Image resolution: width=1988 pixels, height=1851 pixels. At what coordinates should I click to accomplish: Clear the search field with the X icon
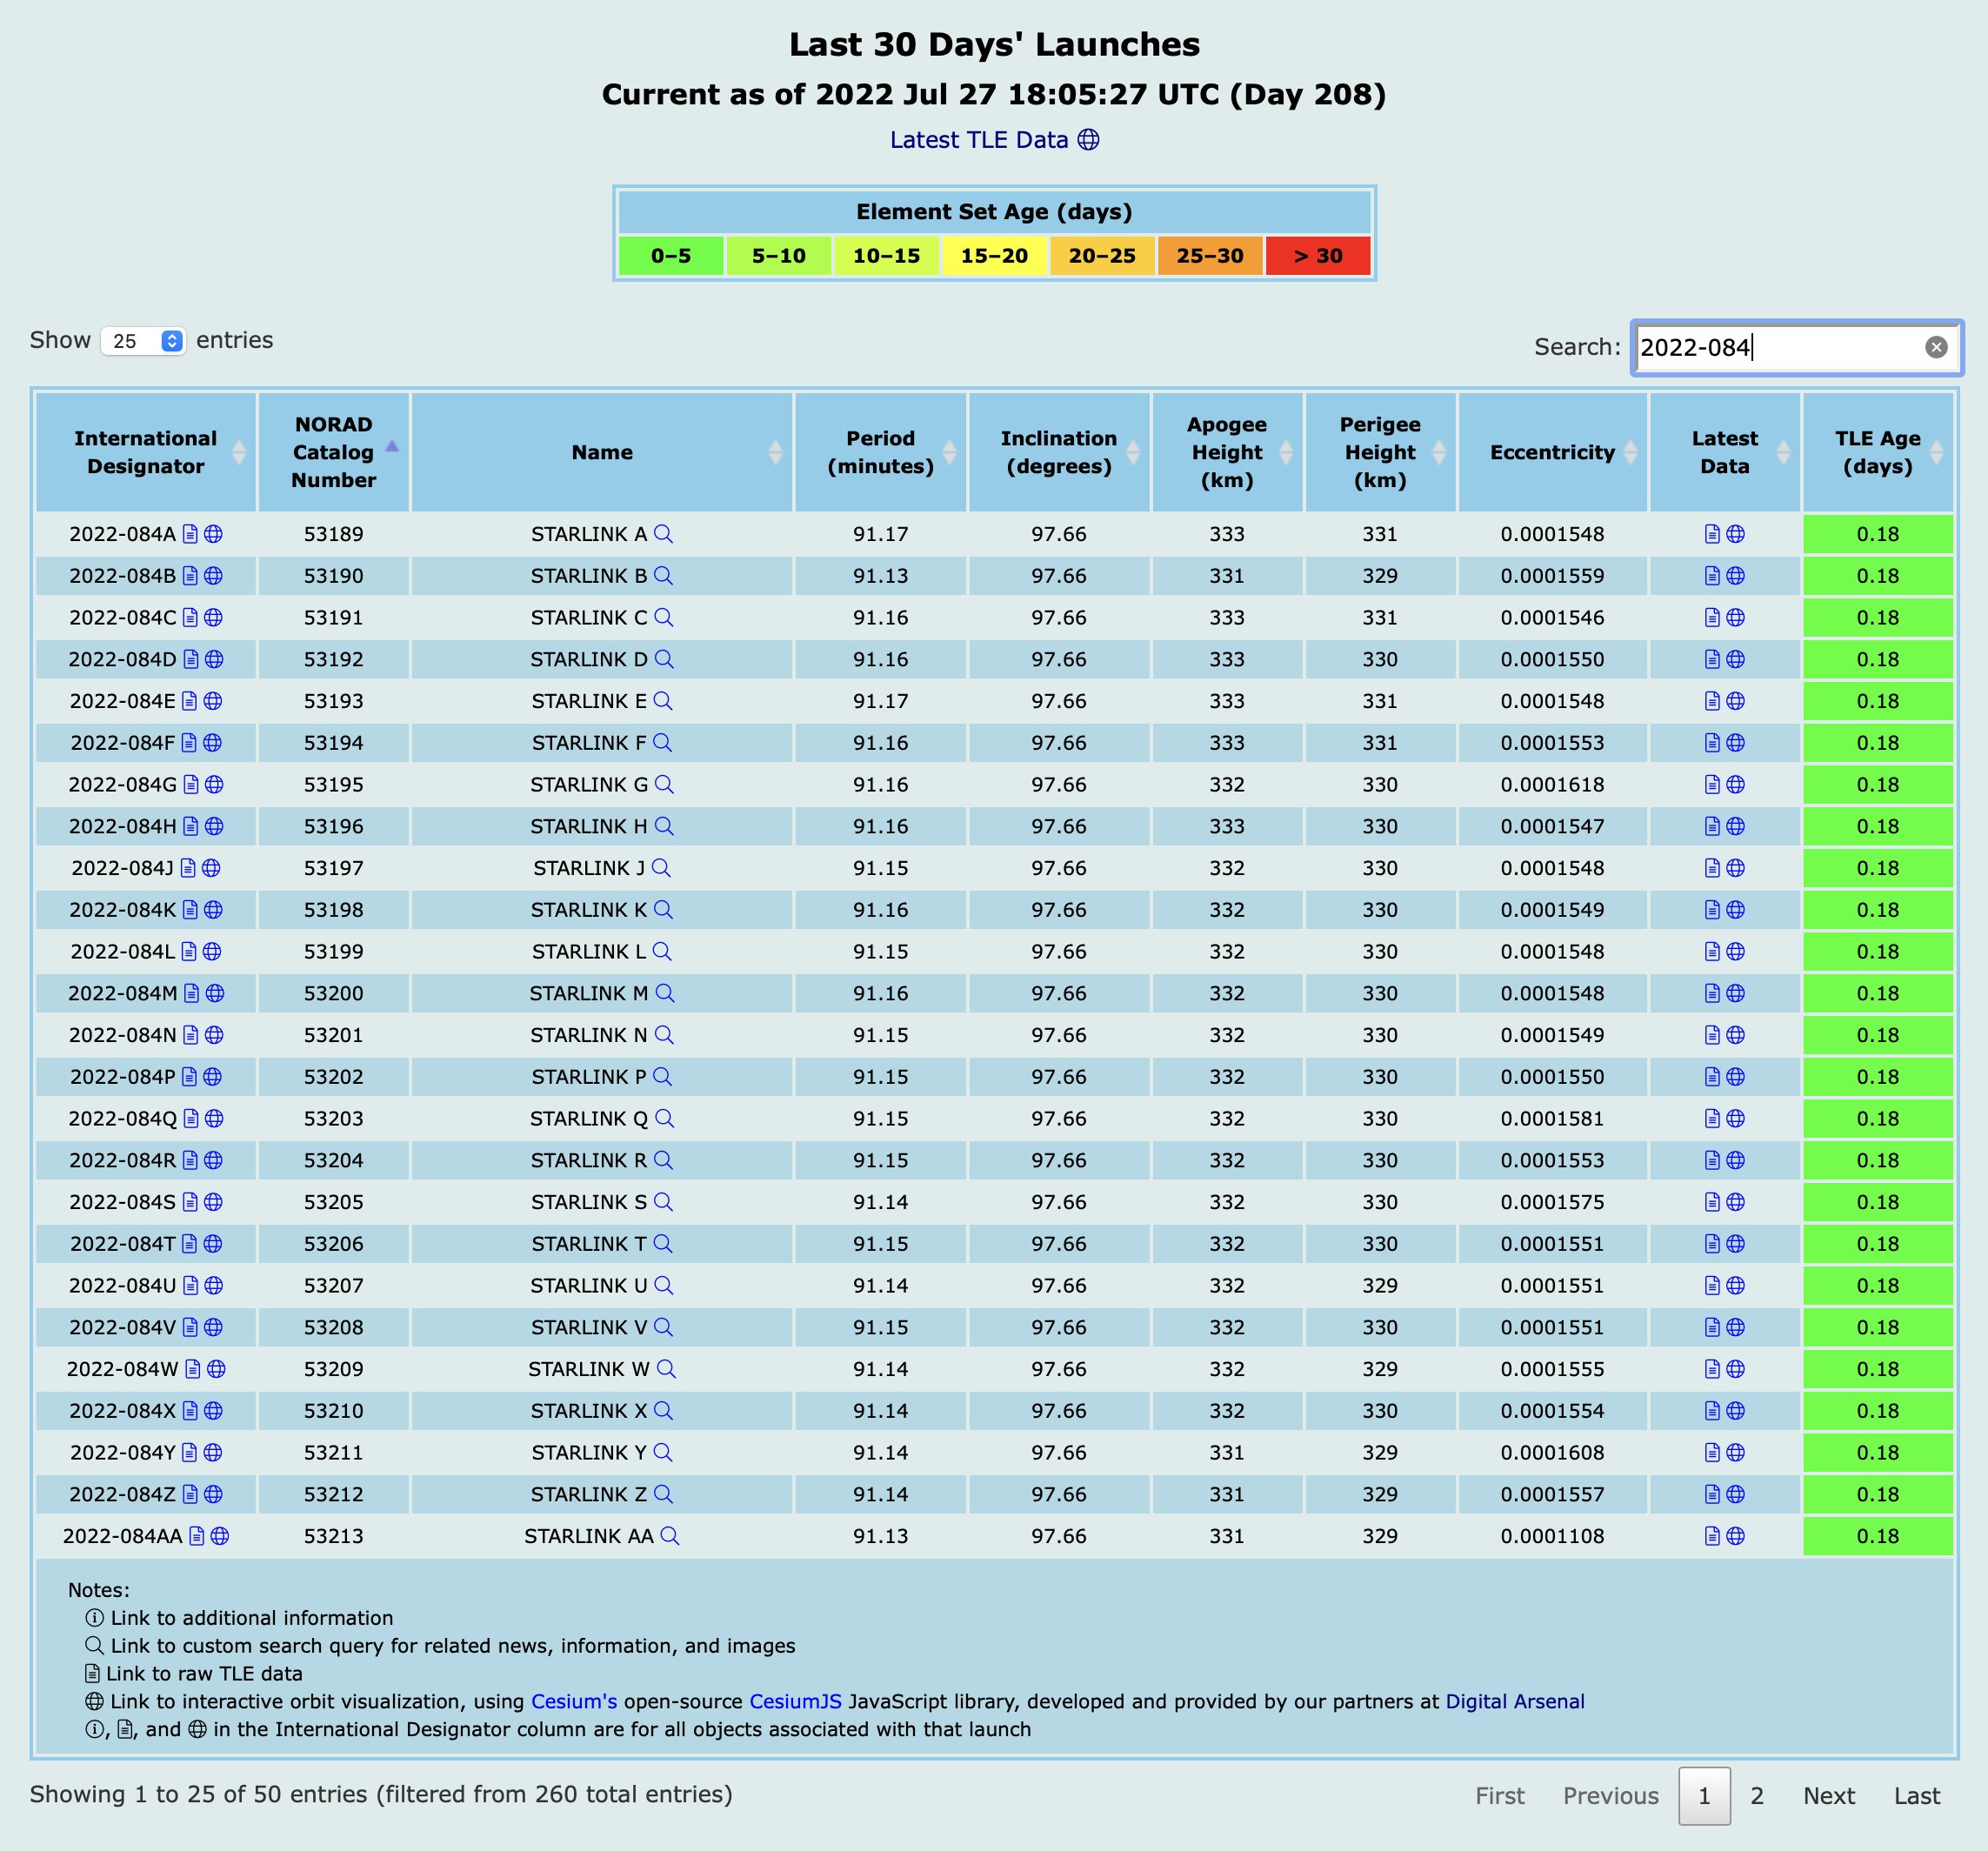(x=1936, y=347)
